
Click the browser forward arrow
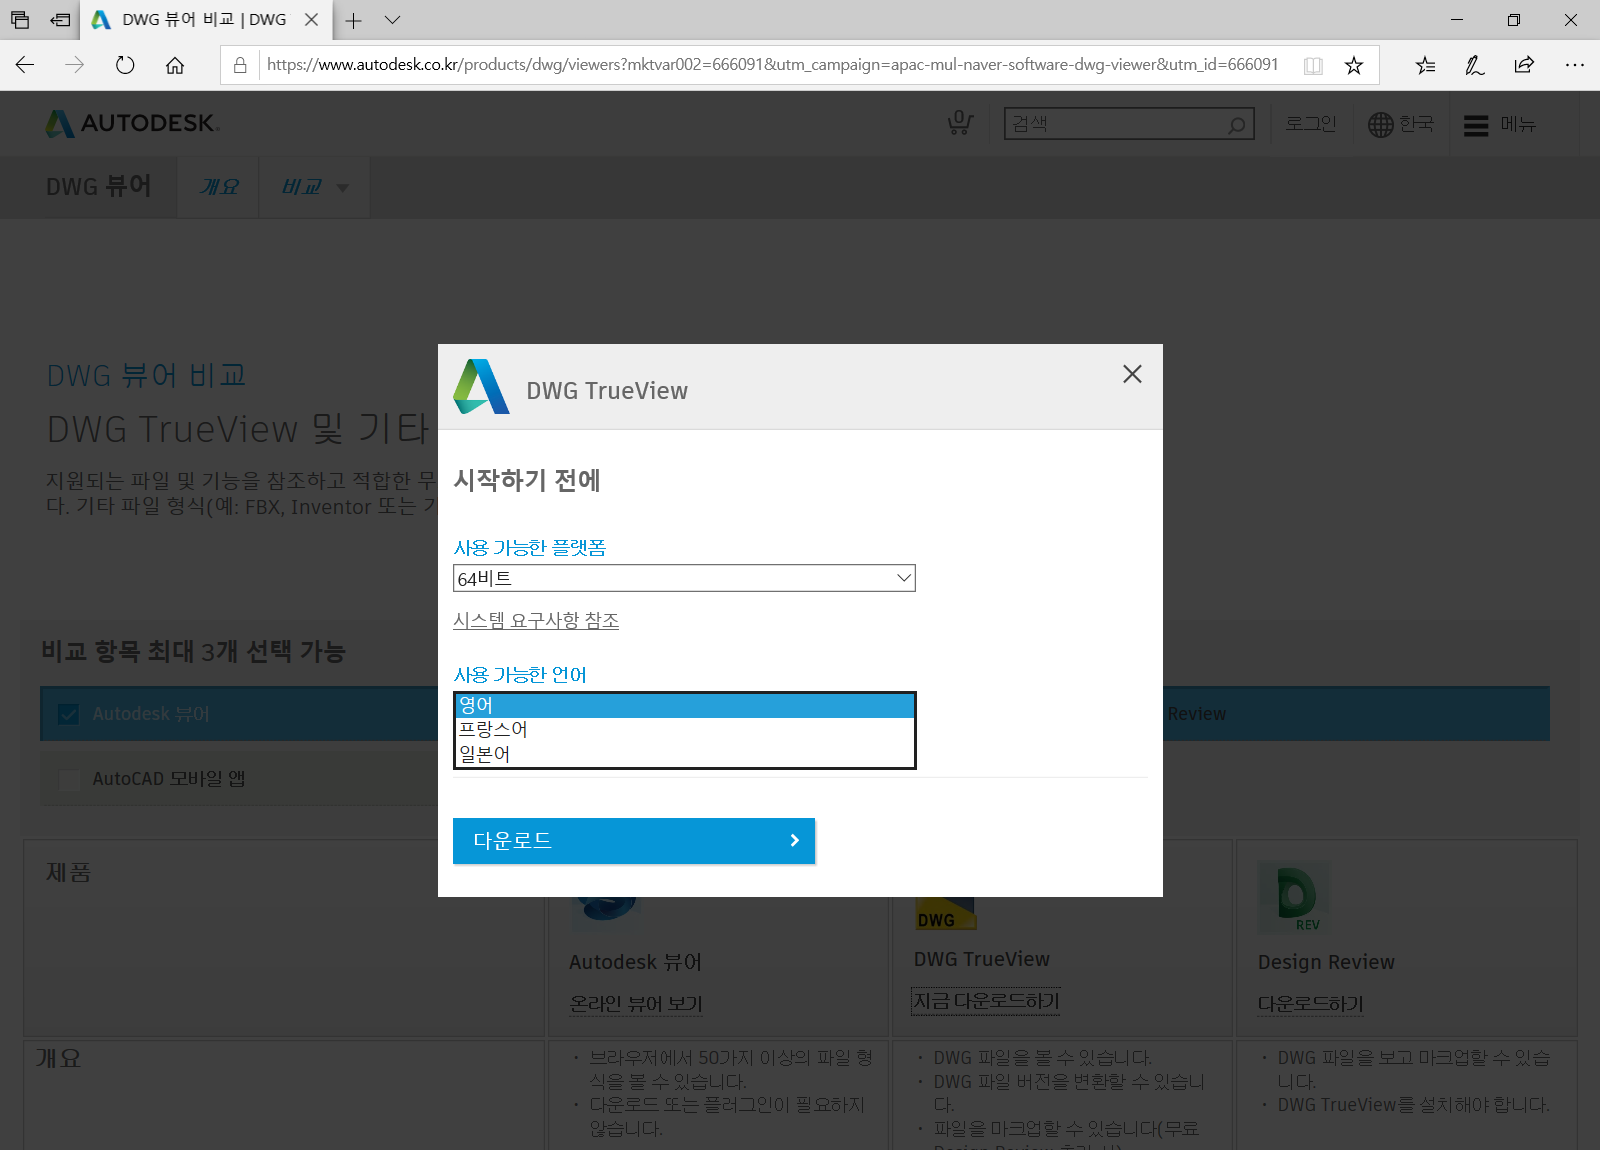coord(75,65)
